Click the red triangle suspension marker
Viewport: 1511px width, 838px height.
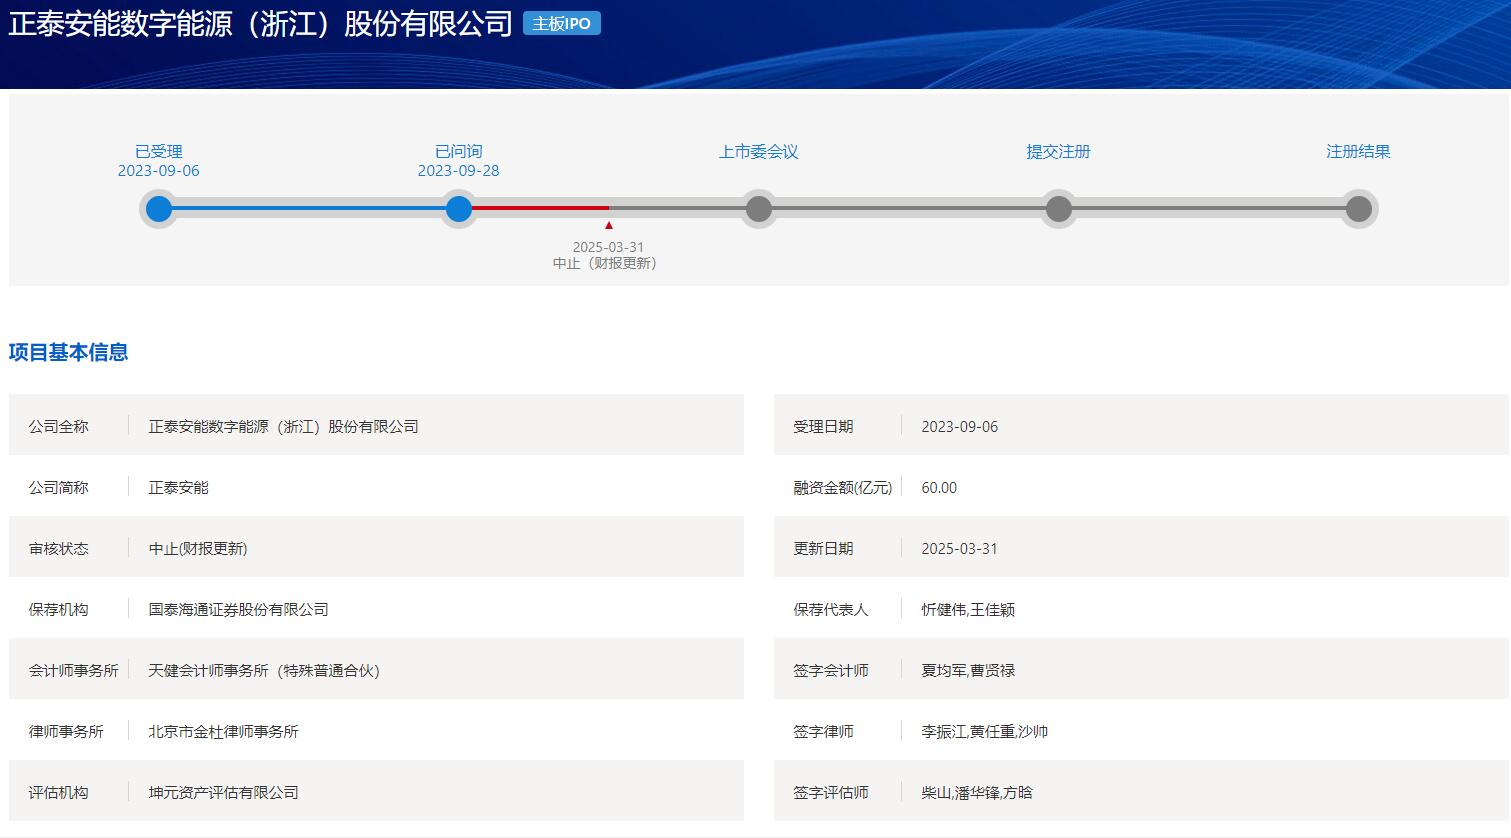[x=609, y=226]
